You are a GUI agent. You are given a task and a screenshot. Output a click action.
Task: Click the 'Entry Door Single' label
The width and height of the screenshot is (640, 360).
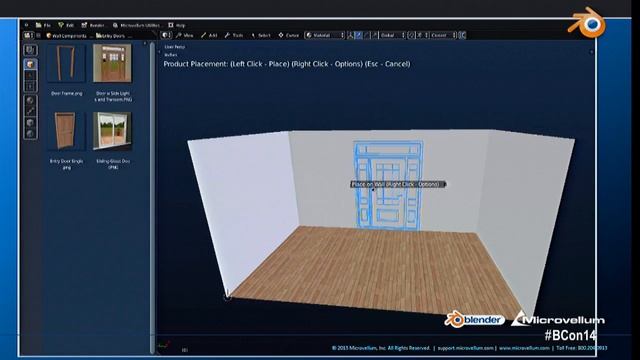click(67, 164)
